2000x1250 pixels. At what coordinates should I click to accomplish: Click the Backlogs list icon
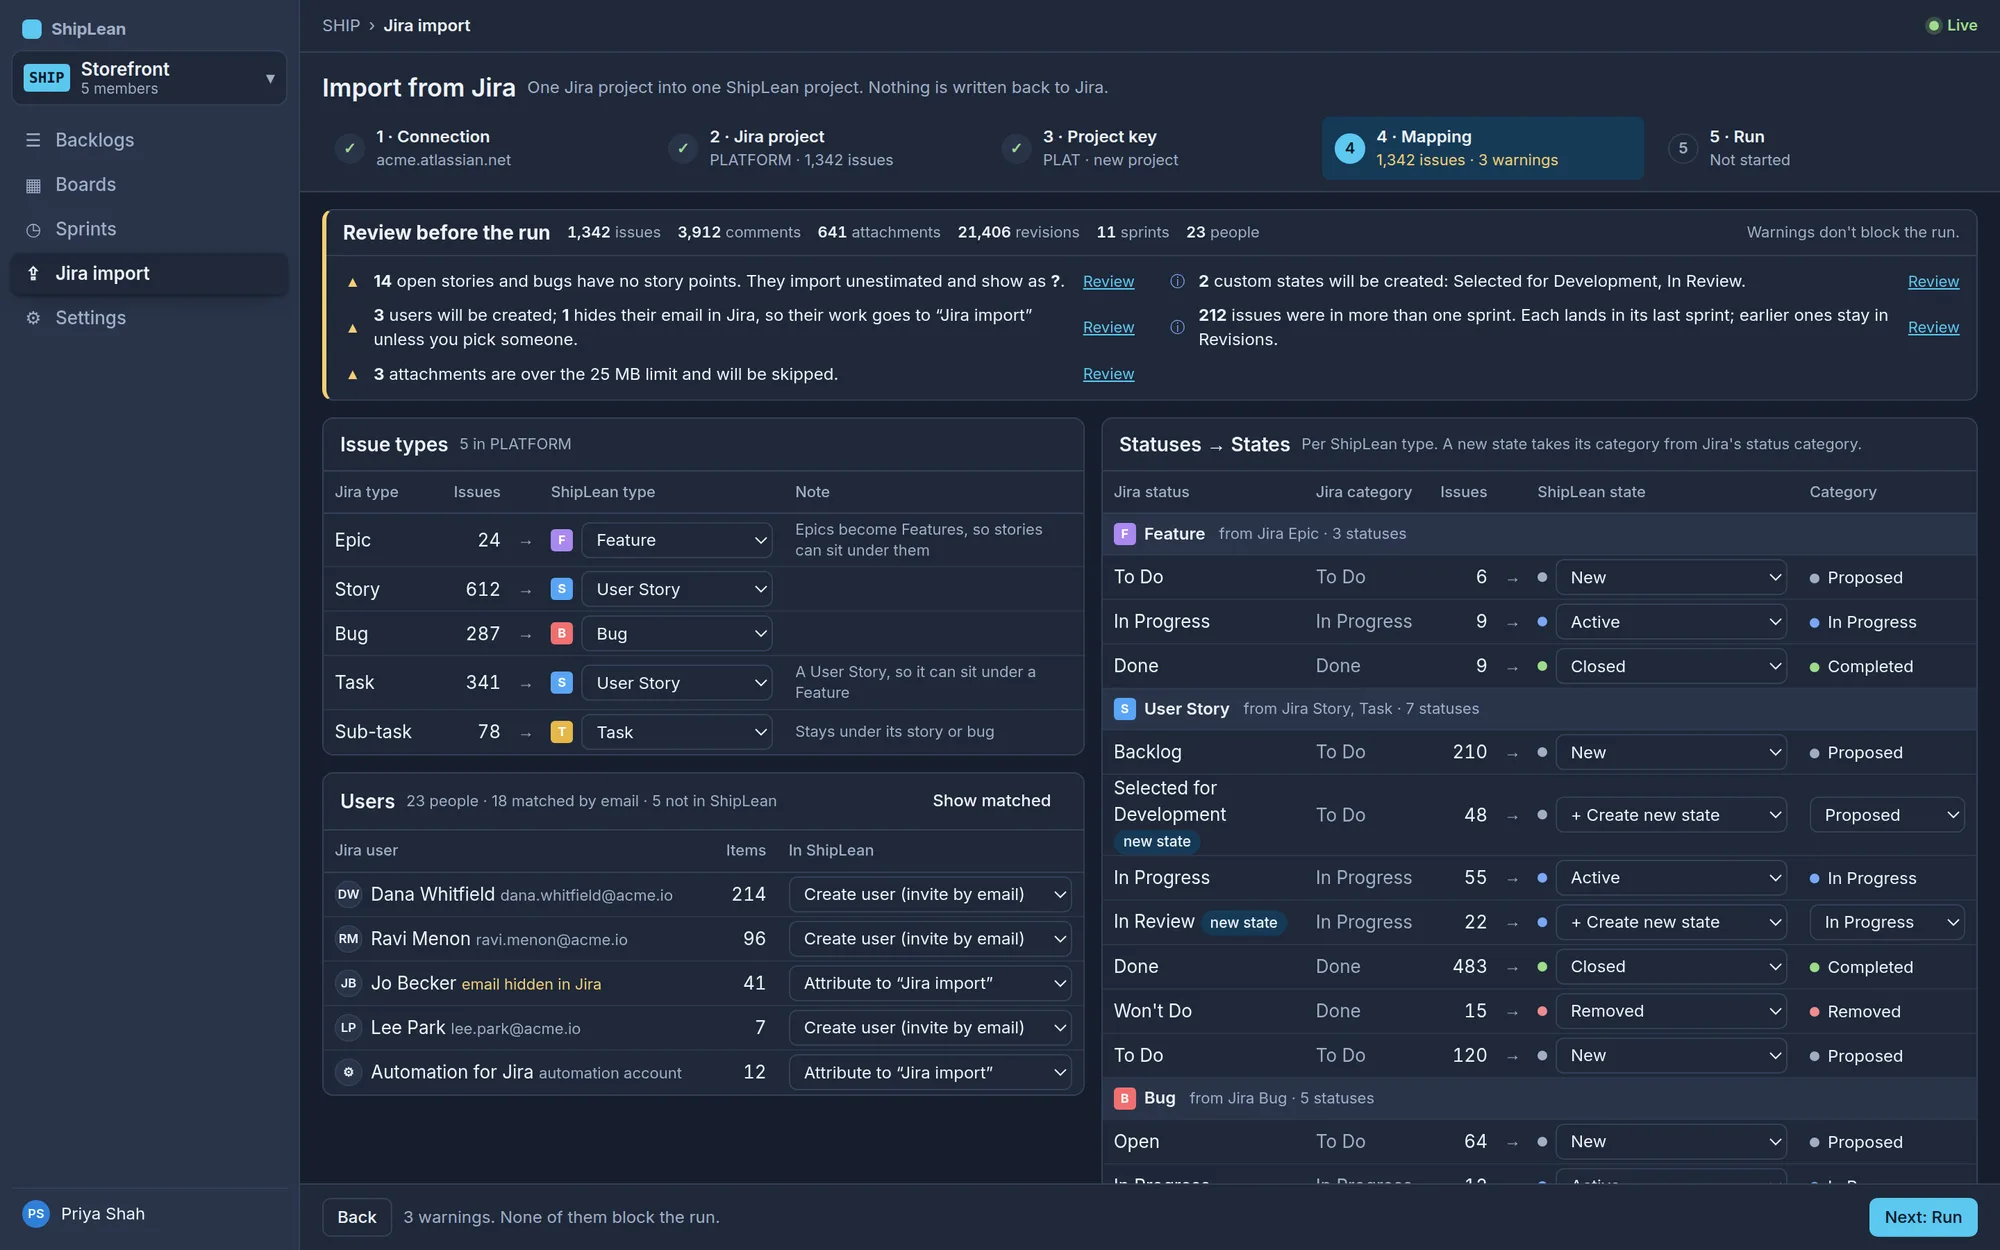pos(33,140)
